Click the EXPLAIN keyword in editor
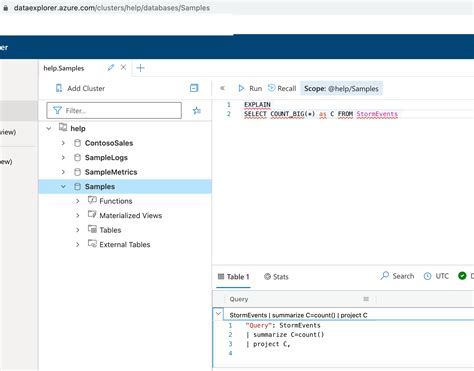 (257, 105)
